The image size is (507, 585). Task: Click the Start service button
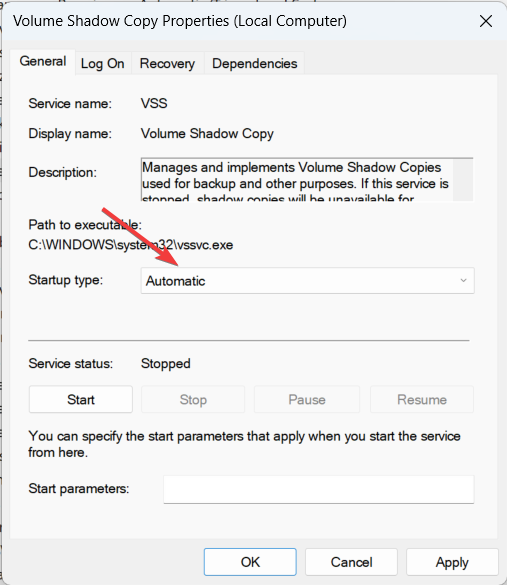81,400
